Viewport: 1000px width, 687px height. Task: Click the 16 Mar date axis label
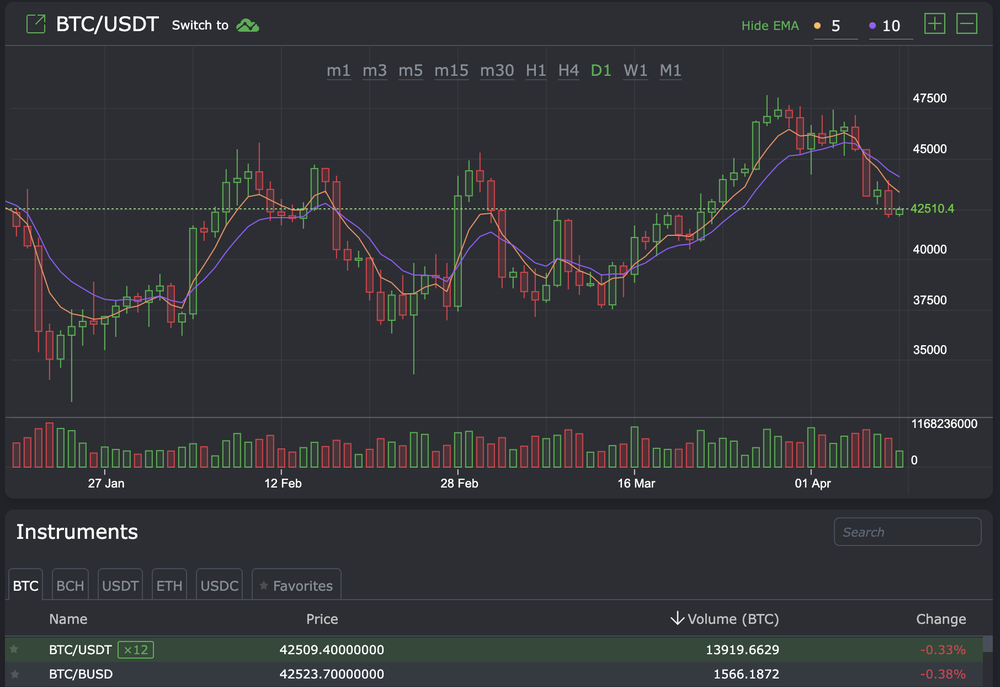click(636, 483)
